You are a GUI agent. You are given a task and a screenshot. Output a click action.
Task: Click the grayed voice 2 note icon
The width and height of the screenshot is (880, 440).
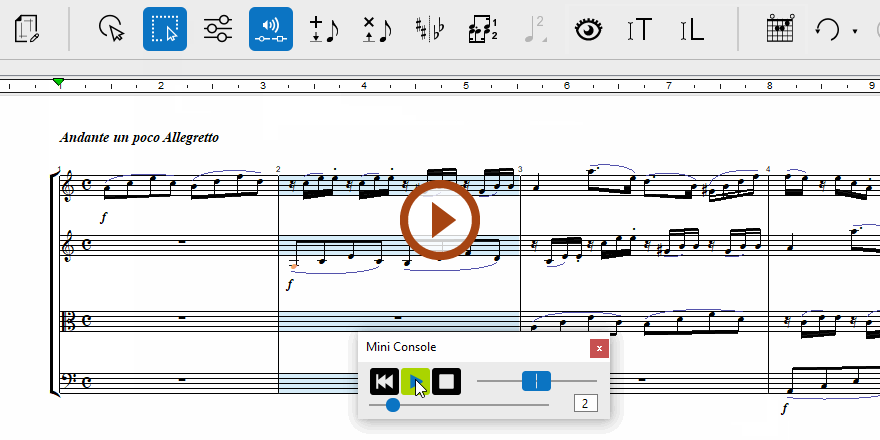(535, 29)
